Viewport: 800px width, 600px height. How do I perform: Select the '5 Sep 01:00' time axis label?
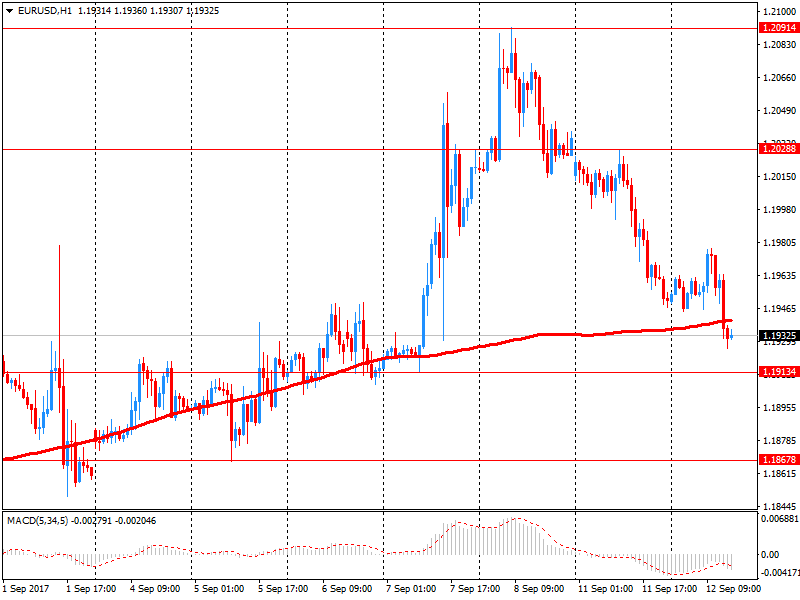[219, 589]
